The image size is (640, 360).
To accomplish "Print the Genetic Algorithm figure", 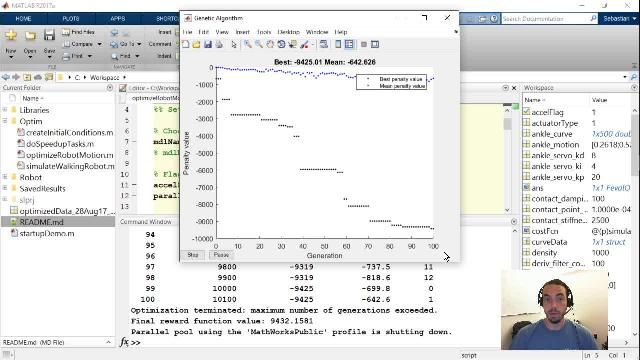I will click(x=219, y=44).
